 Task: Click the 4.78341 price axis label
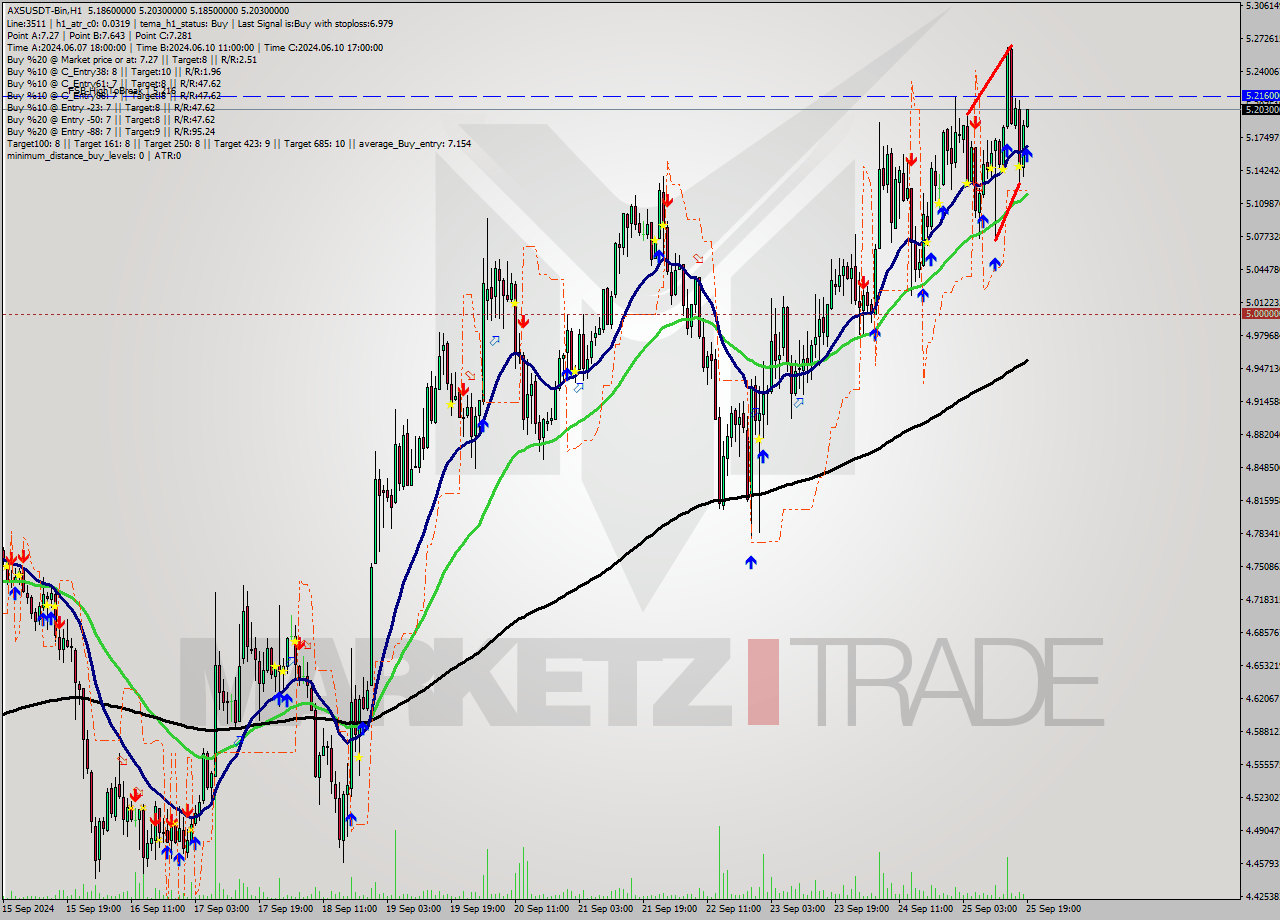pos(1262,533)
